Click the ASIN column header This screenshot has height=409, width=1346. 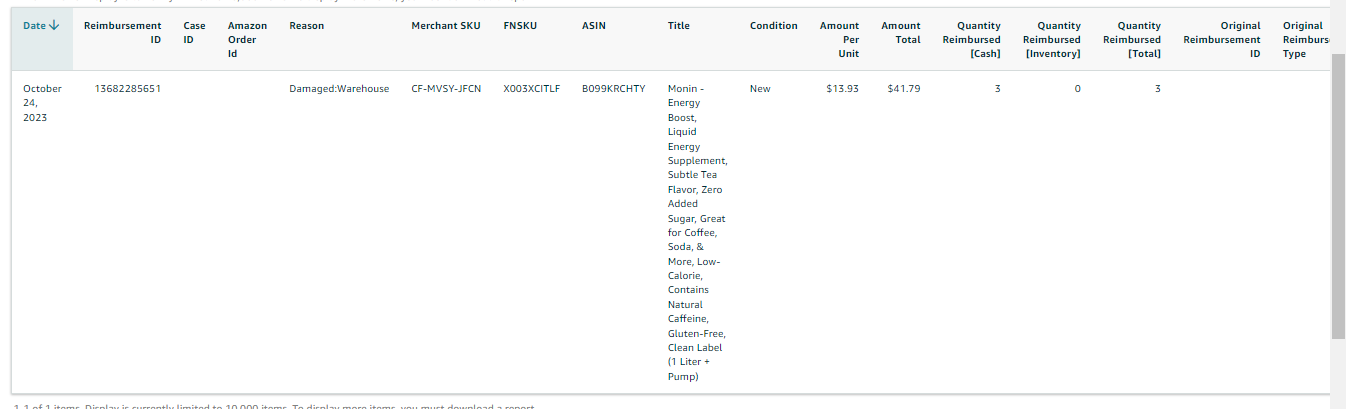pyautogui.click(x=593, y=26)
